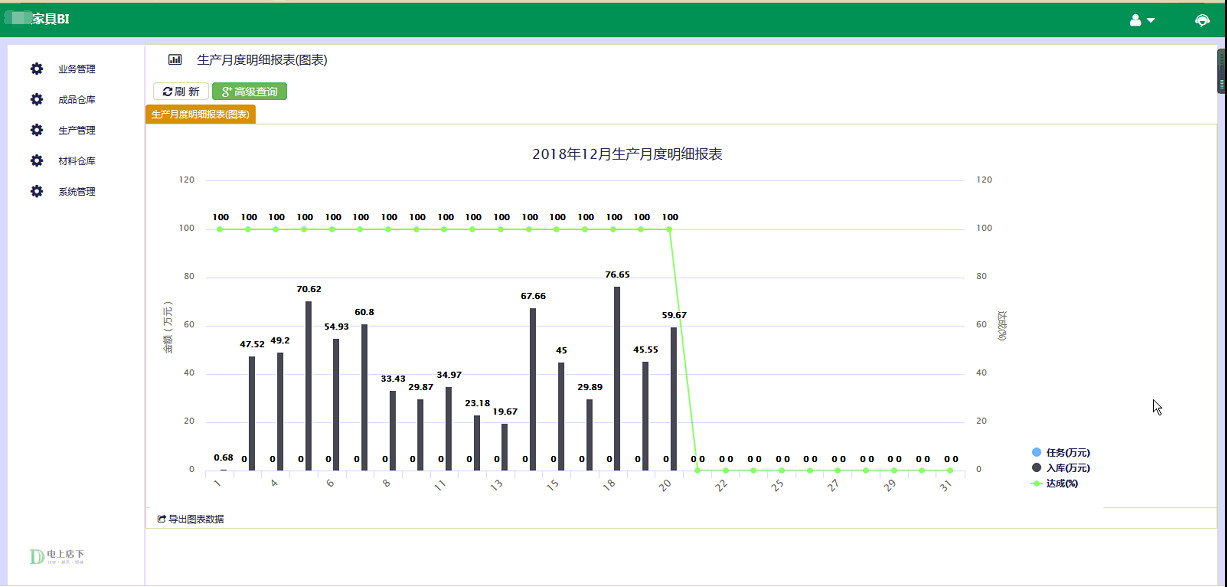Click the 电上店下 logo at sidebar bottom

(x=58, y=556)
